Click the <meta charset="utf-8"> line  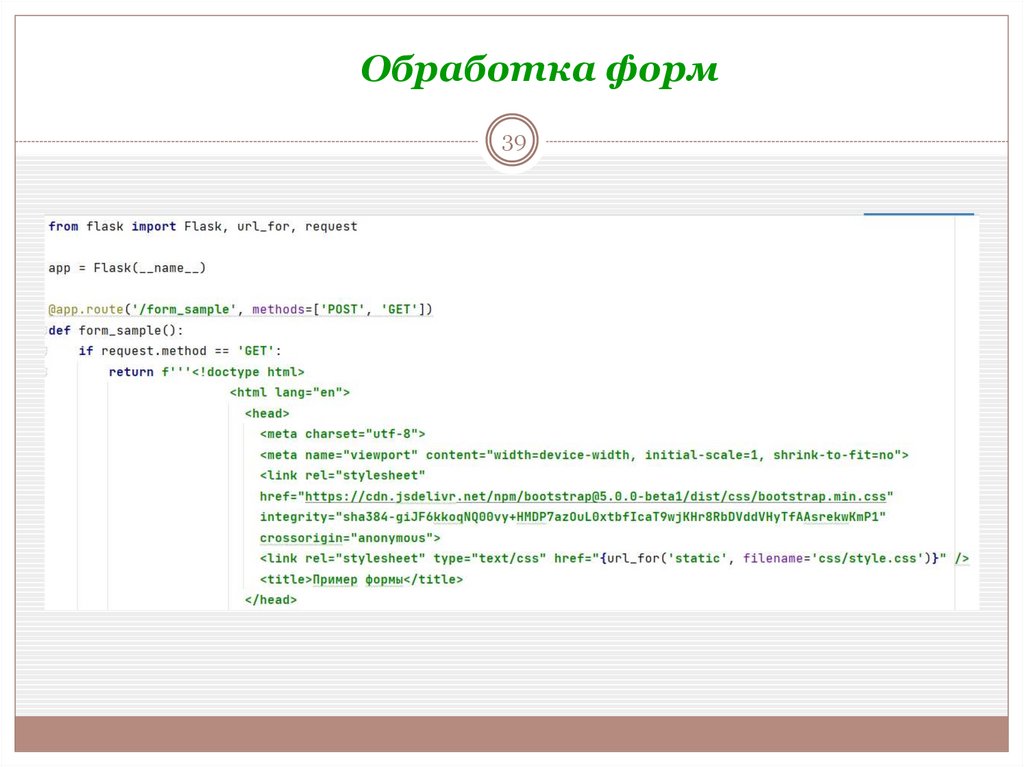coord(342,434)
